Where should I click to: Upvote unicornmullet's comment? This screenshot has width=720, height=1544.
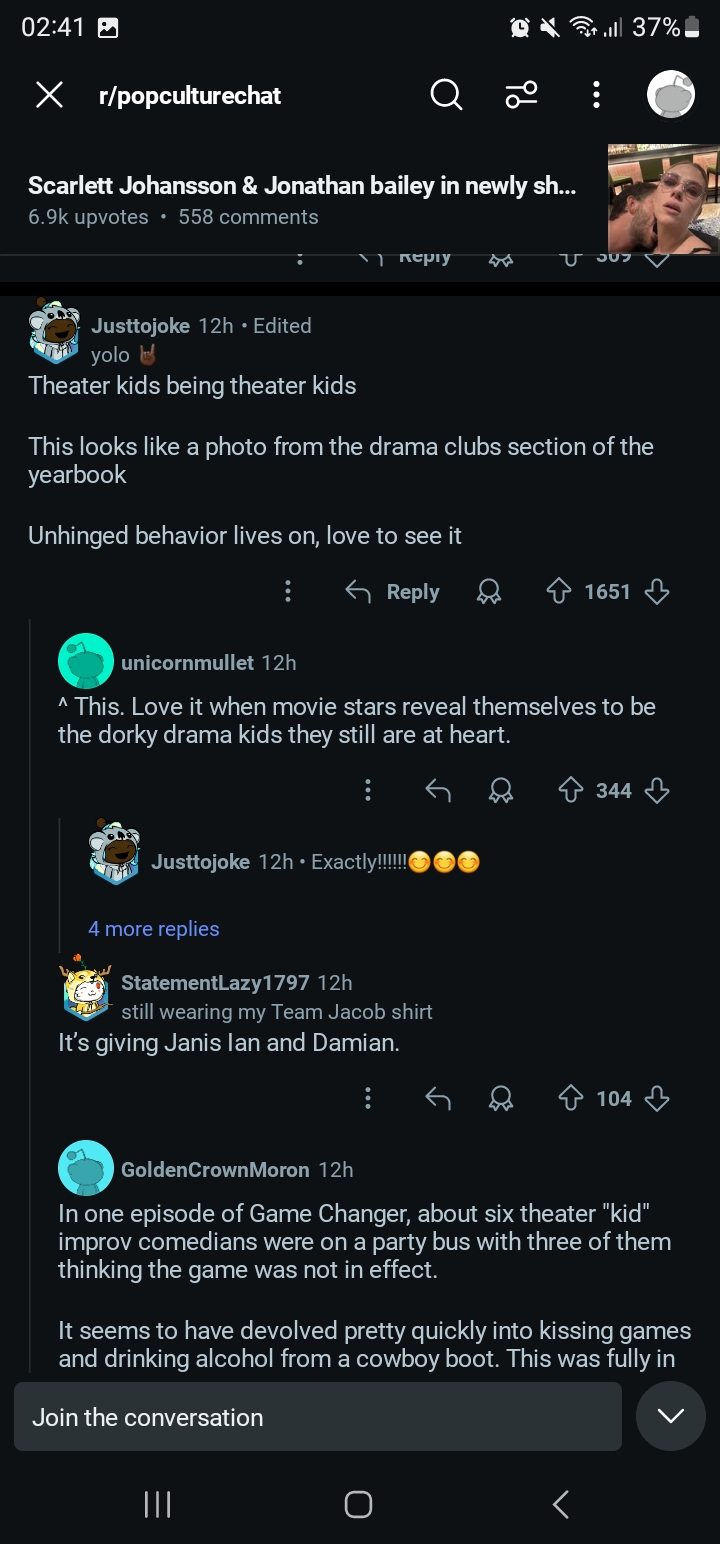click(x=570, y=791)
